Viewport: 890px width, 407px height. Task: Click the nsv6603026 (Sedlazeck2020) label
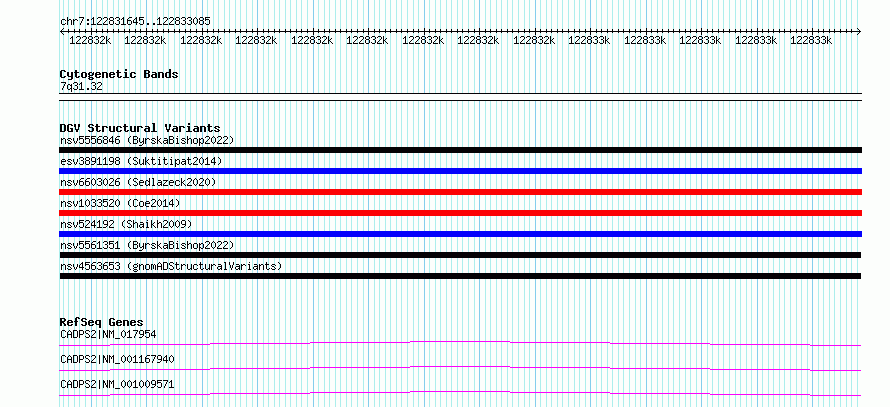pyautogui.click(x=138, y=182)
